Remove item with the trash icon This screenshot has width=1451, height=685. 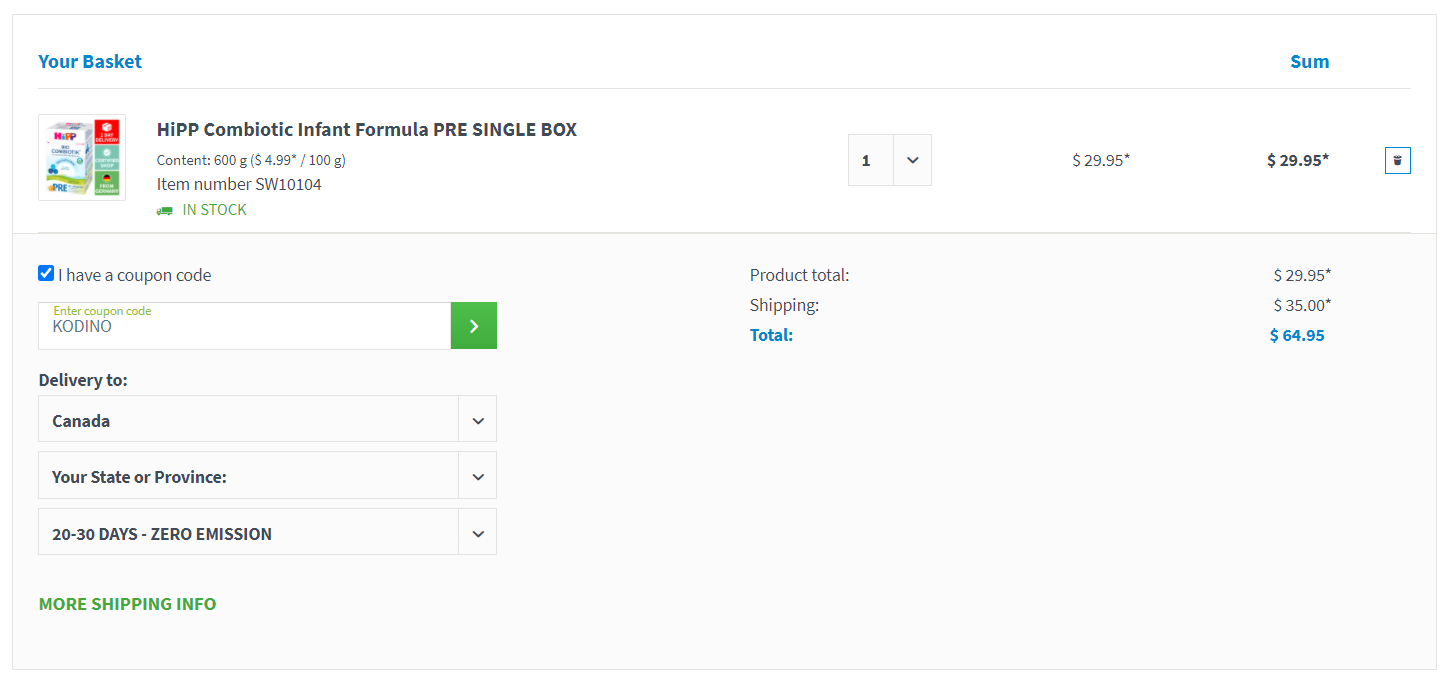(1397, 160)
